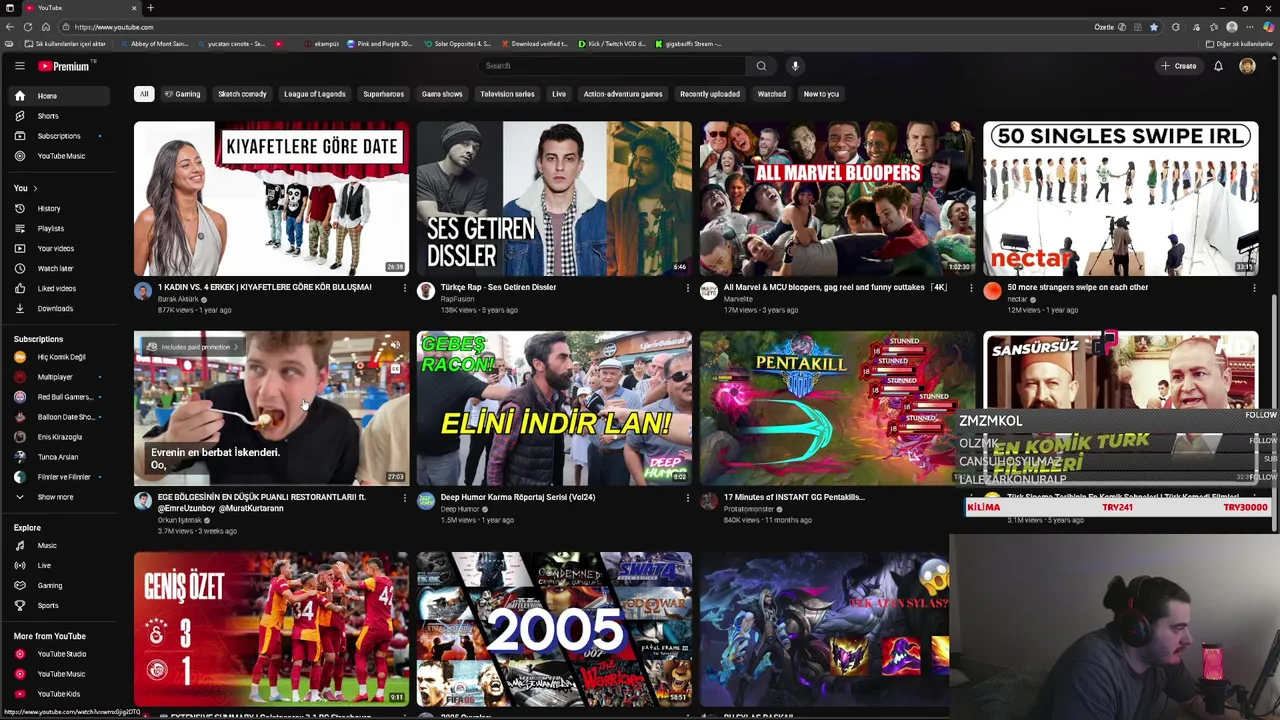
Task: Click the YouTube search input field
Action: tap(612, 66)
